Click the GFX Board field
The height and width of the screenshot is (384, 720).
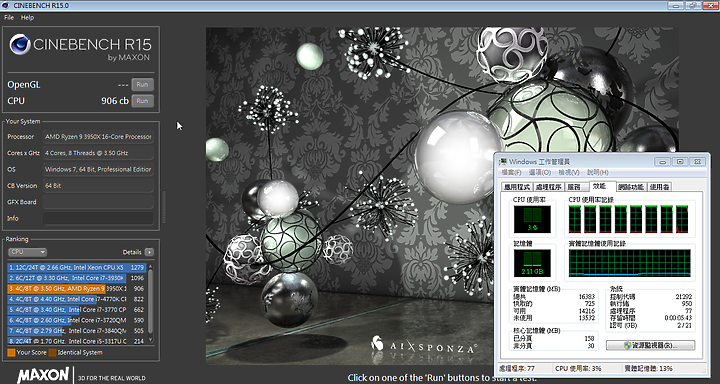98,202
